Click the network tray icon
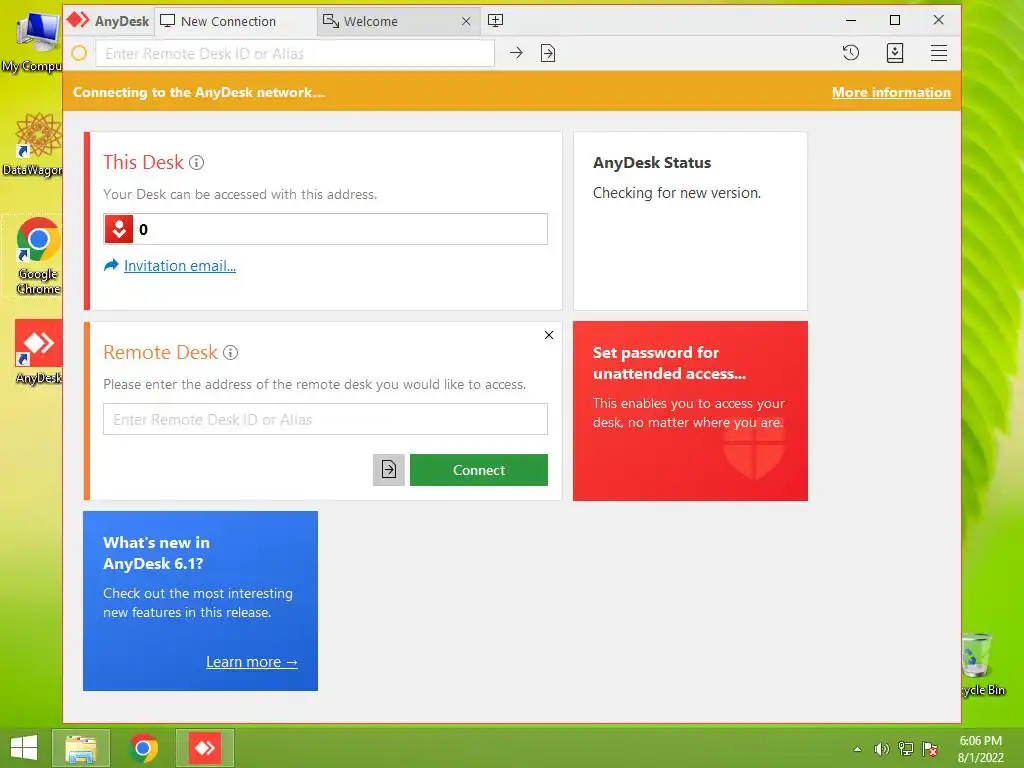This screenshot has height=768, width=1024. 906,749
